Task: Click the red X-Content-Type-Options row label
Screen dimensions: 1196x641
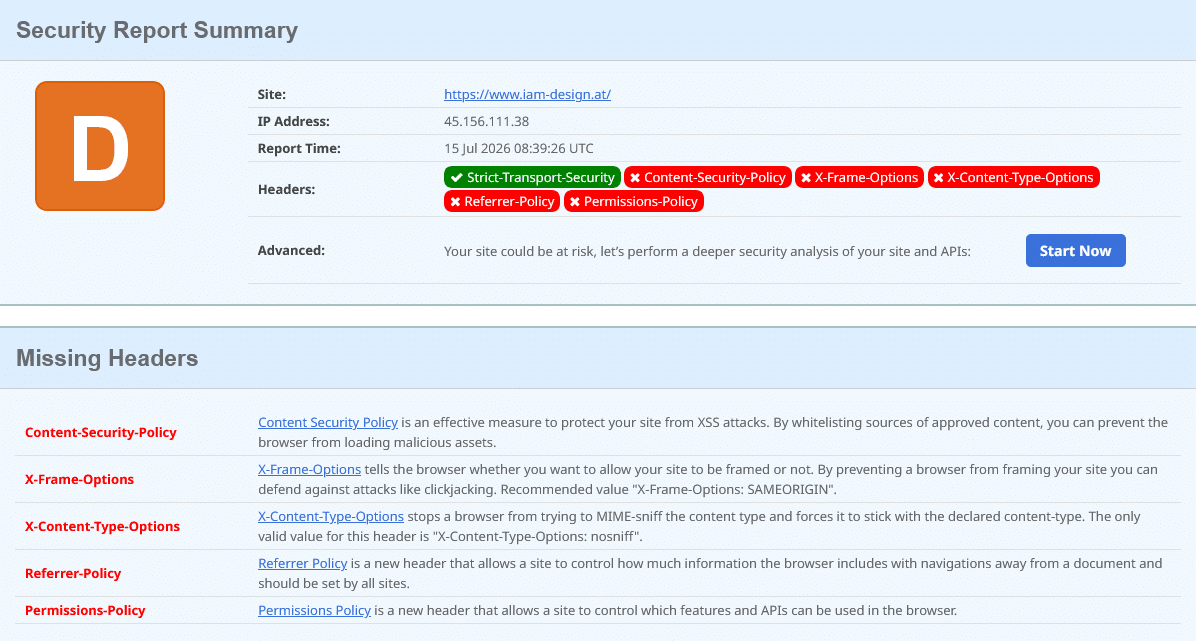Action: 102,527
